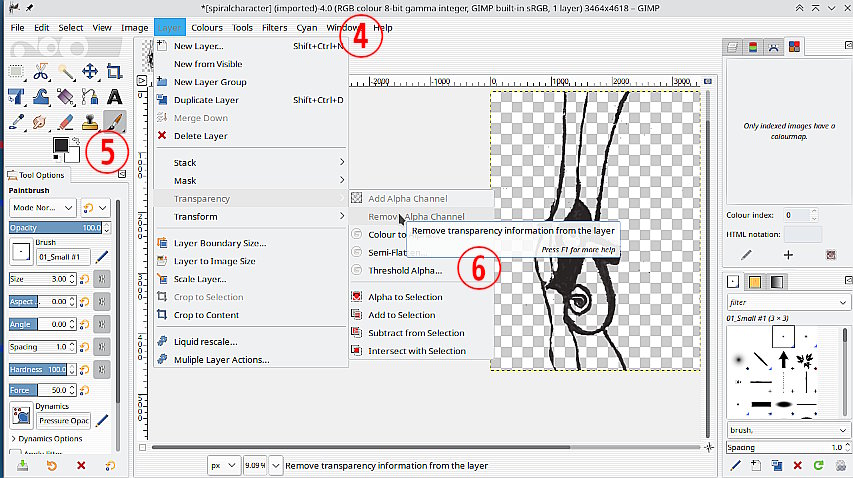Switch to the Channels tab
The image size is (853, 478).
(x=753, y=47)
